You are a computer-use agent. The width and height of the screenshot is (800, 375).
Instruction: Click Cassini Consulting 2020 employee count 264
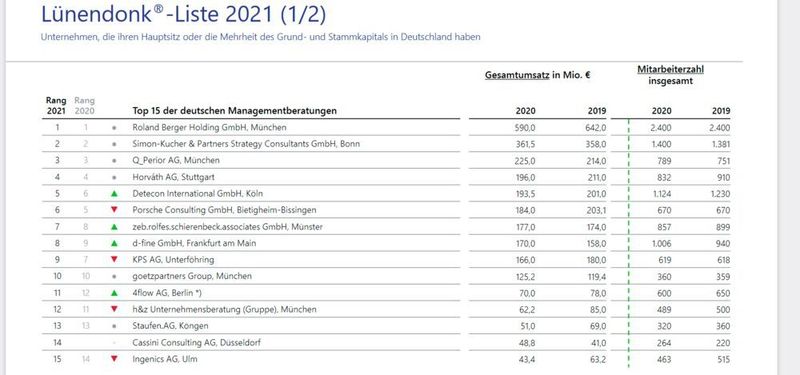665,342
